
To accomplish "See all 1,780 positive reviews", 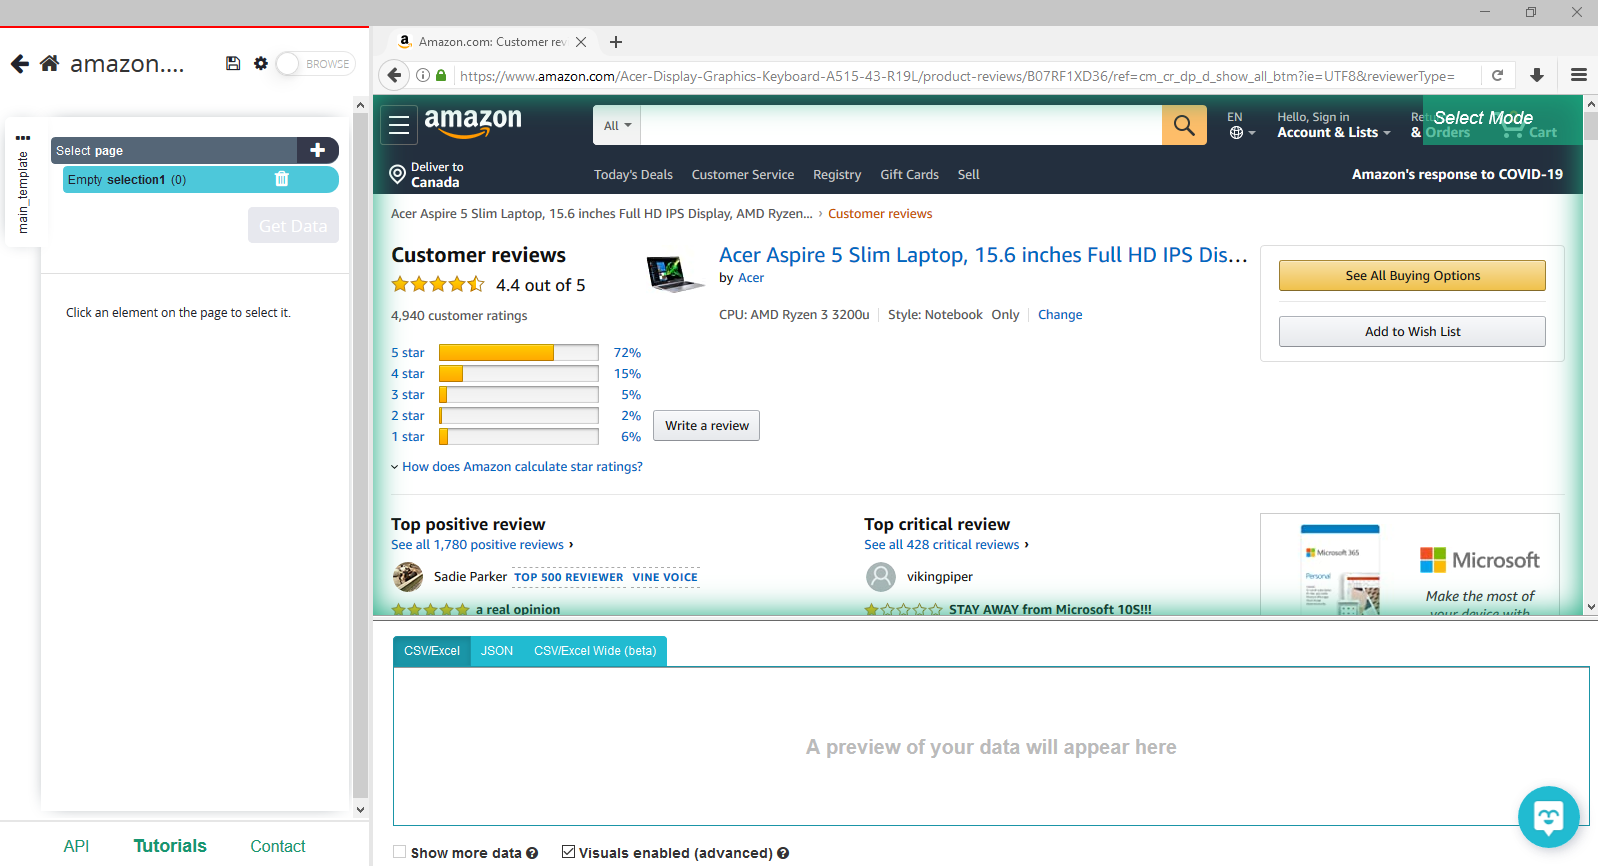I will [478, 544].
